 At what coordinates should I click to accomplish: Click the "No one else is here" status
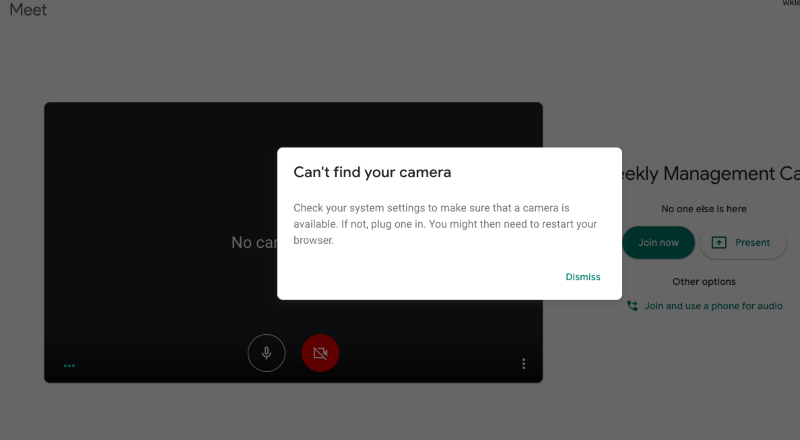pos(704,209)
